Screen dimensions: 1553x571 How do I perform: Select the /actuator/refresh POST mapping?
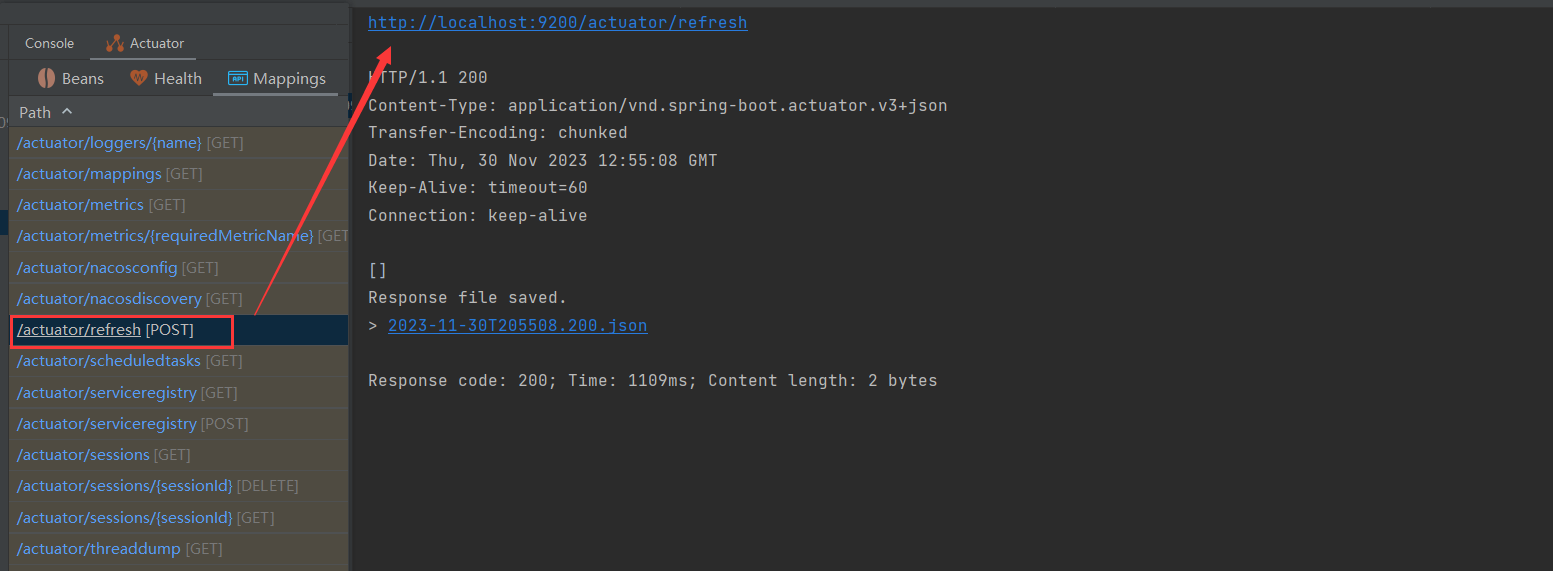(x=79, y=330)
